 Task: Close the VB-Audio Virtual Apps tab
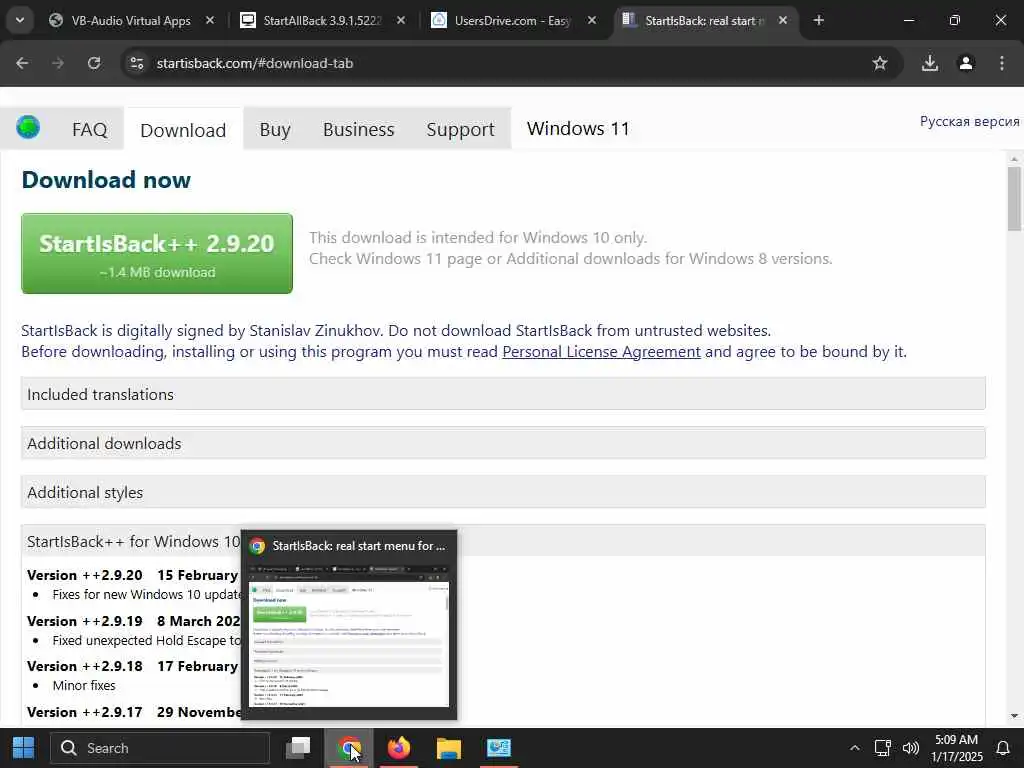(x=210, y=20)
